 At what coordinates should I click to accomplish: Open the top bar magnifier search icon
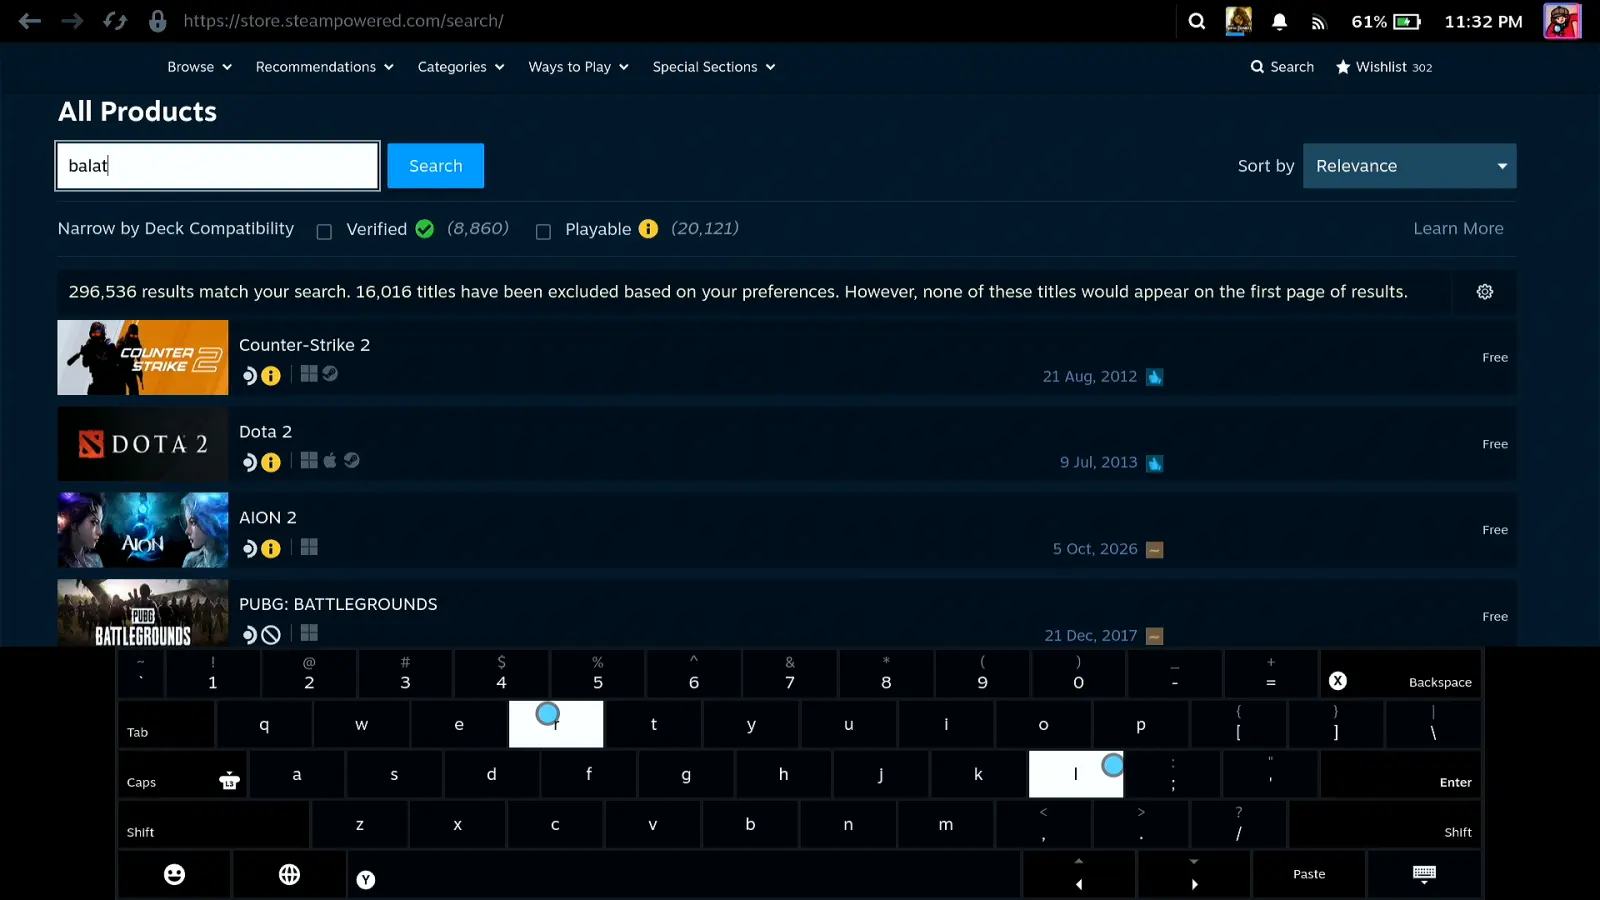coord(1196,21)
